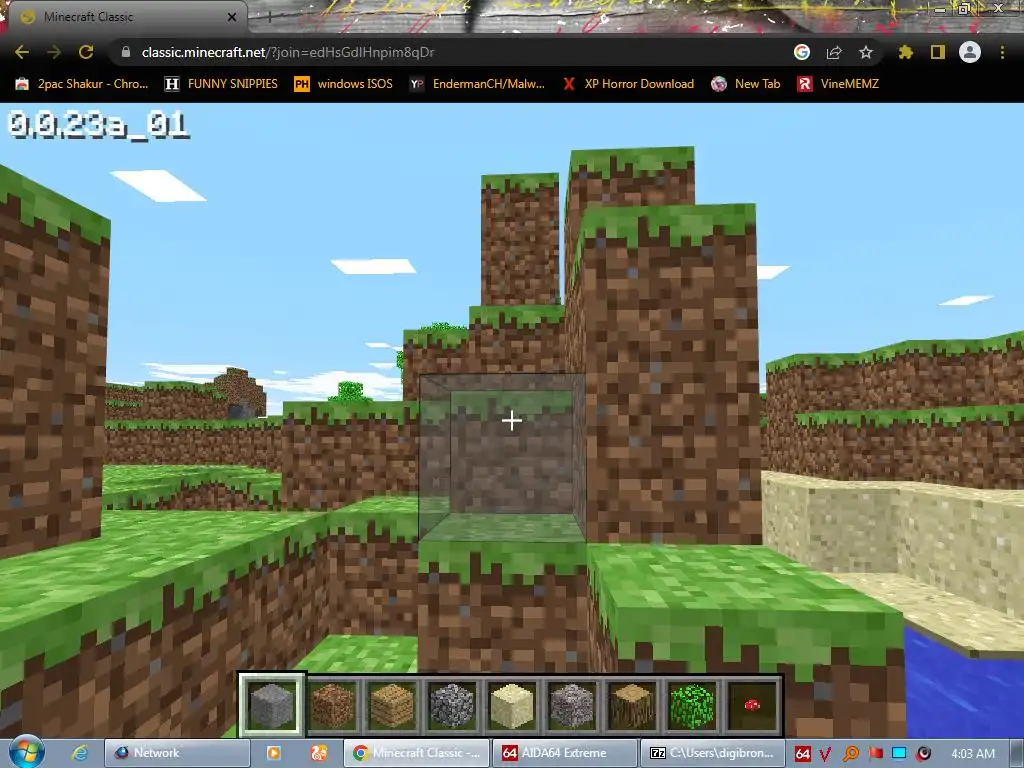Click the padlock site info icon
1024x768 pixels.
click(x=126, y=52)
